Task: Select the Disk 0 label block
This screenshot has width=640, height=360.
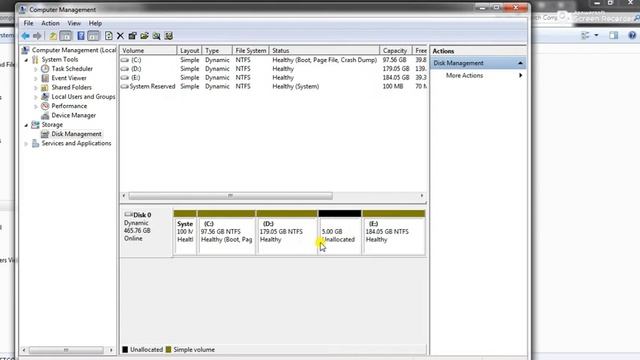Action: 146,232
